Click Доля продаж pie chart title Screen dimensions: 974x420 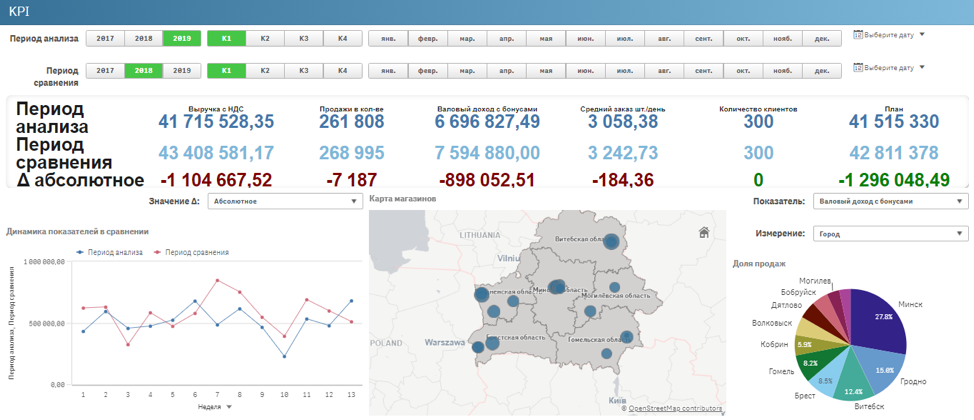point(759,263)
